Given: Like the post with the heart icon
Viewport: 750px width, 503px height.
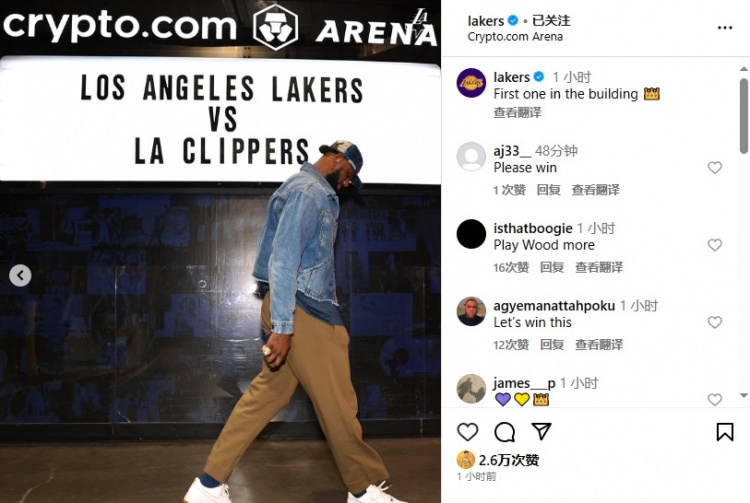Looking at the screenshot, I should tap(467, 432).
